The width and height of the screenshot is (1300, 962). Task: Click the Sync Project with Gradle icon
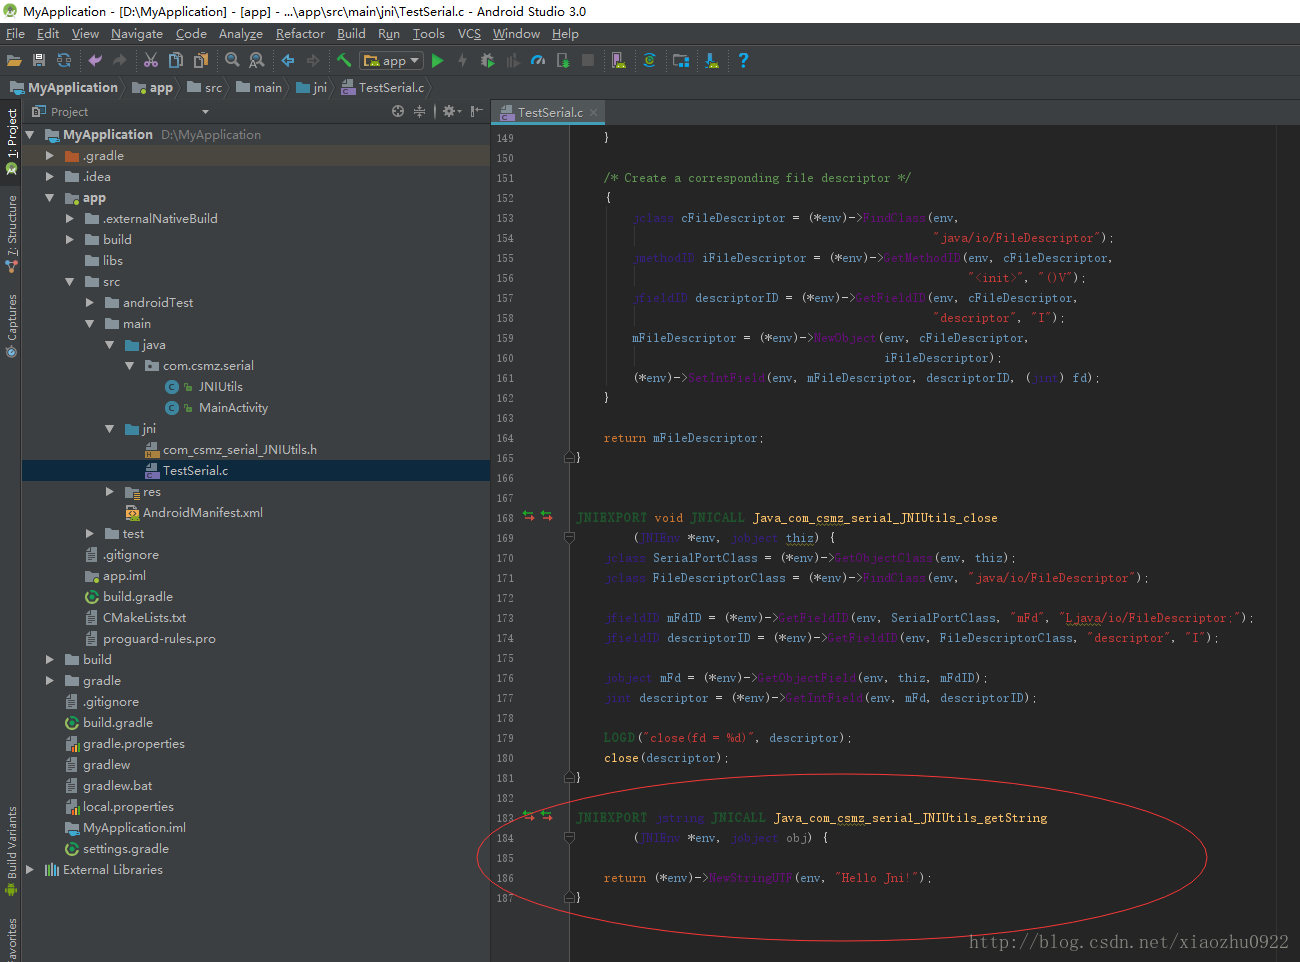click(650, 61)
